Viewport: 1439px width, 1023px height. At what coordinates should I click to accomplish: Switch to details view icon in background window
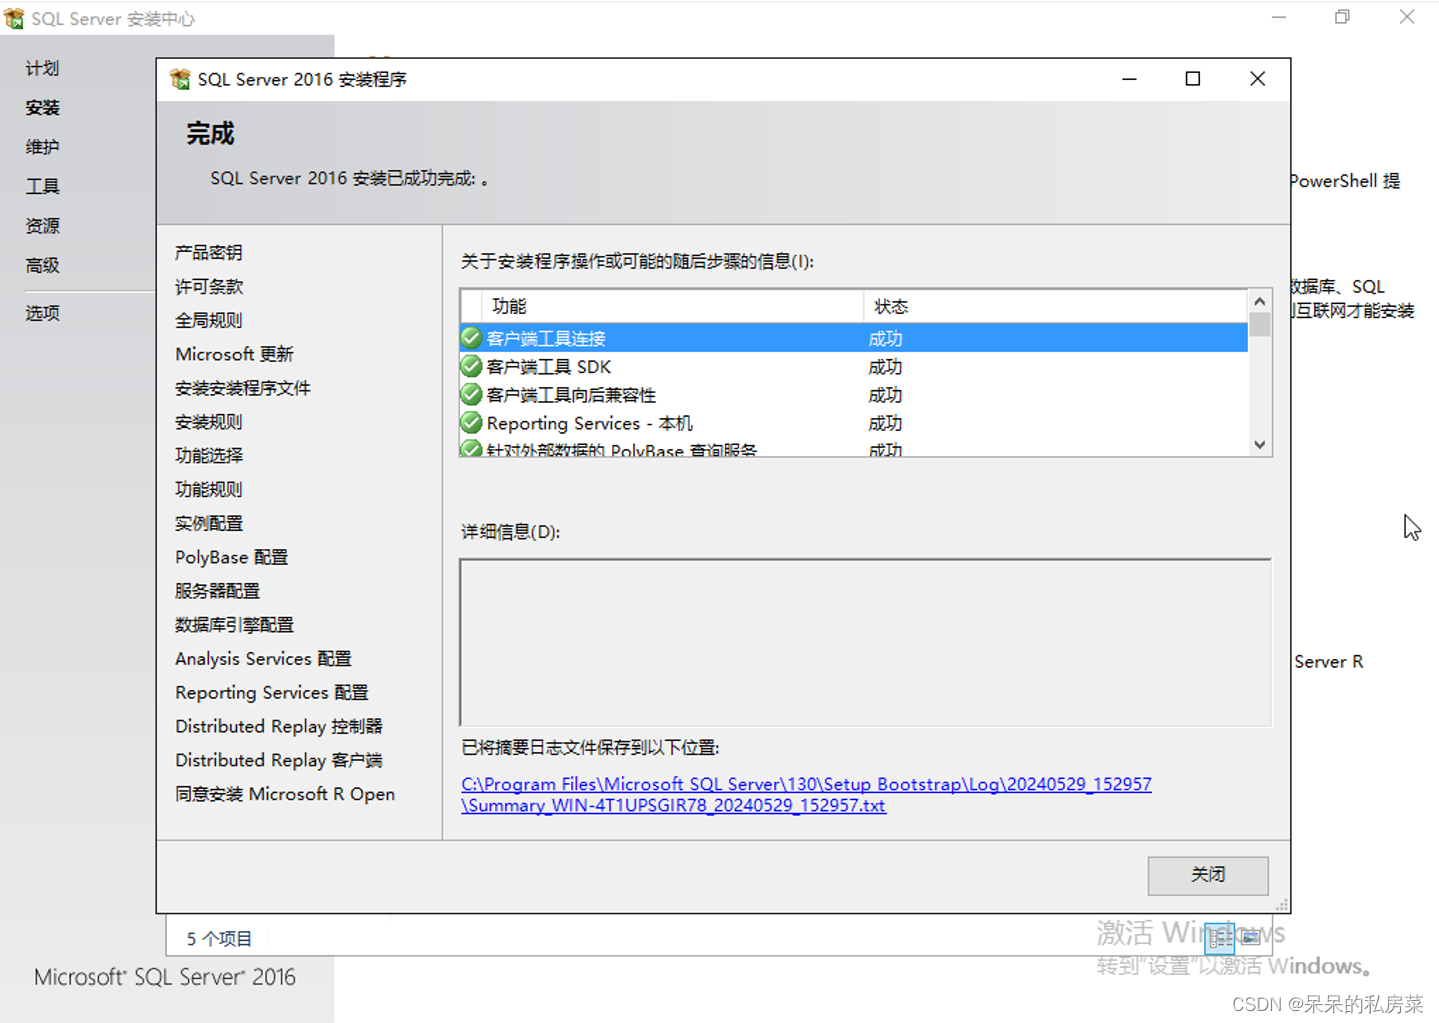1220,938
